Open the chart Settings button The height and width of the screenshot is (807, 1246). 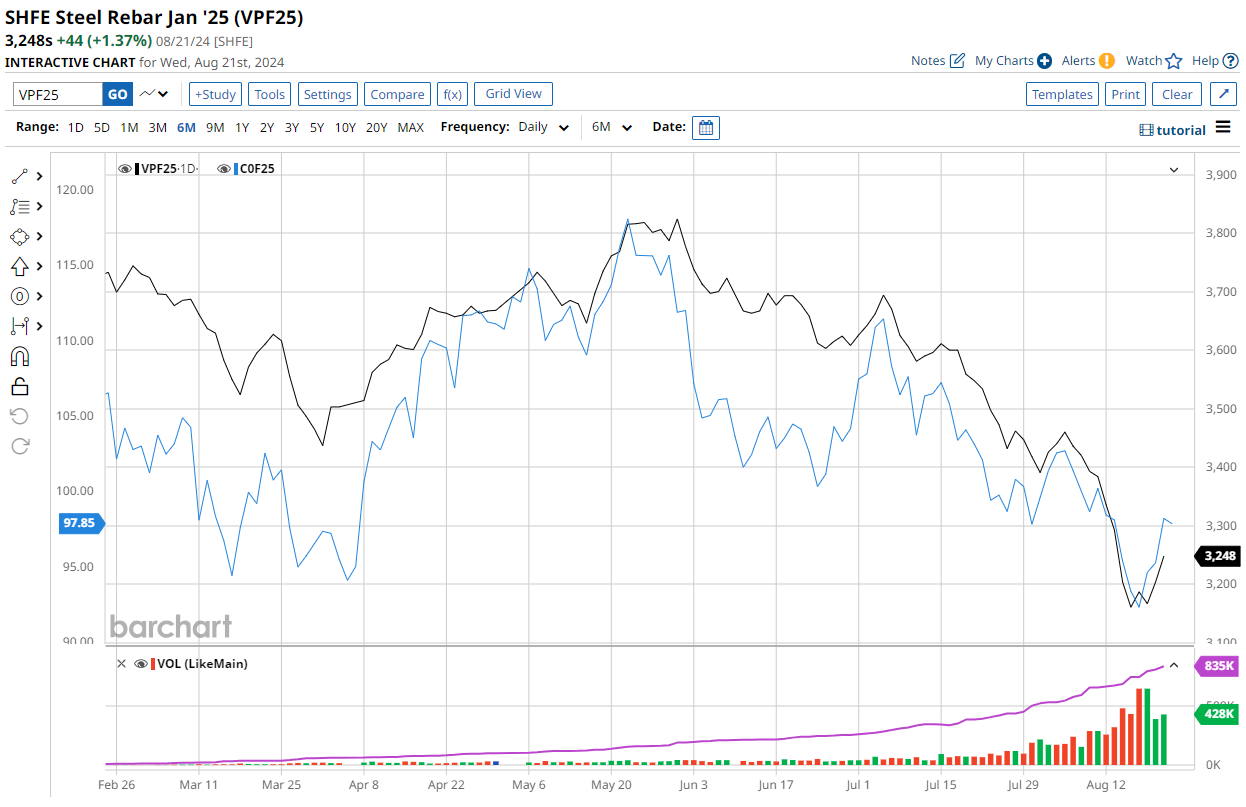point(327,94)
